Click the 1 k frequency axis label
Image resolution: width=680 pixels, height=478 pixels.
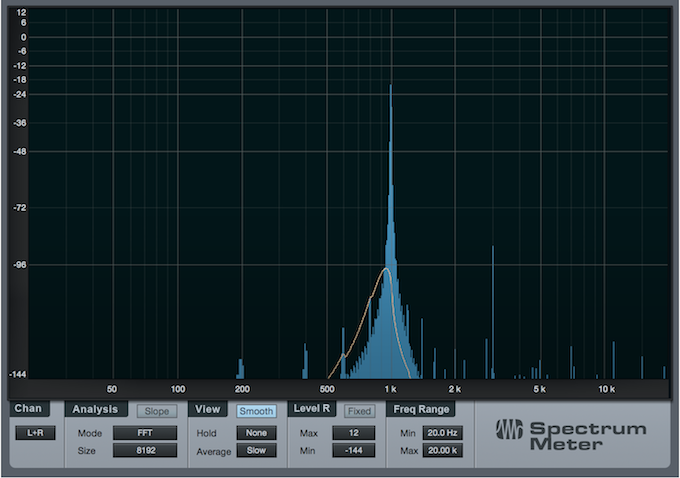click(391, 389)
